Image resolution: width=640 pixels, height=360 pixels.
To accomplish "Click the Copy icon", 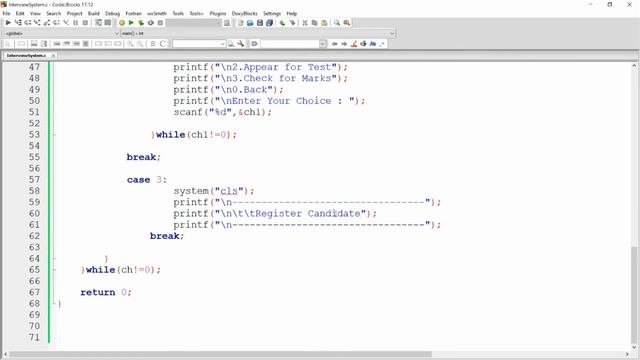I will click(x=314, y=23).
